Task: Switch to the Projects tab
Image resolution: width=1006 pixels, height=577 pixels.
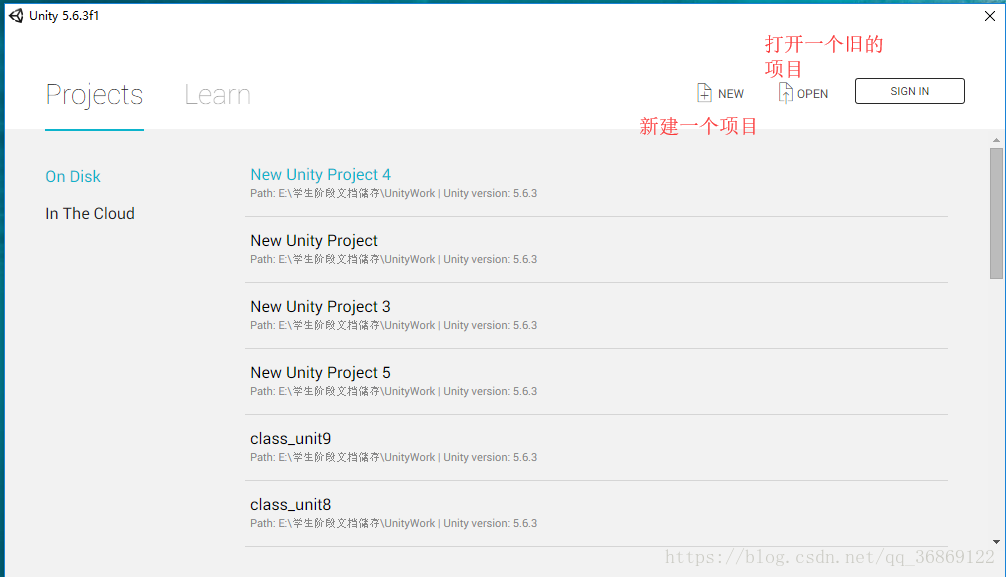Action: point(94,95)
